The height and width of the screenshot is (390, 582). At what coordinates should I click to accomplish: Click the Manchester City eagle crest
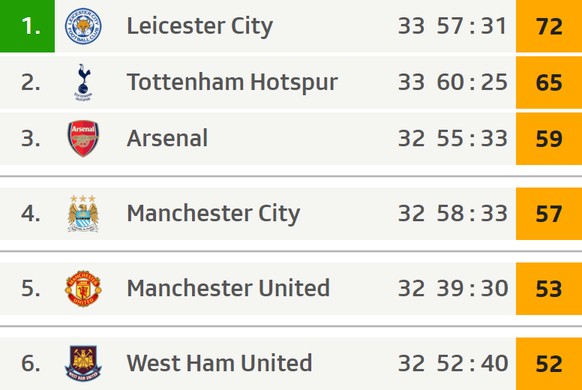pos(84,214)
